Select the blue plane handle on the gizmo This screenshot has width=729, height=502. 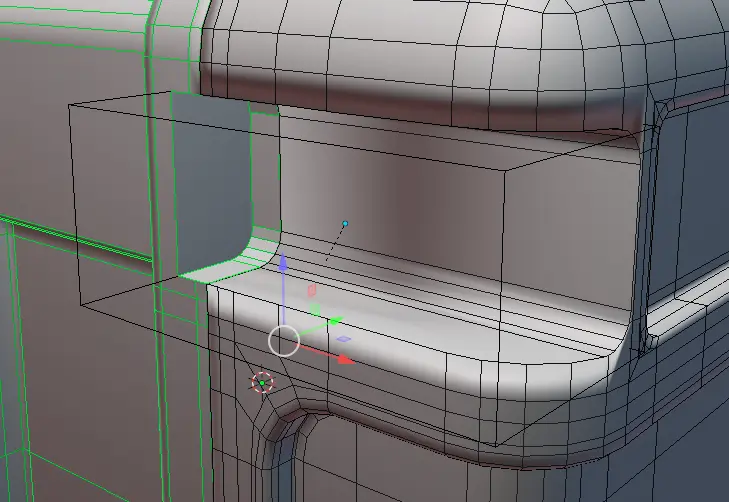click(x=343, y=340)
